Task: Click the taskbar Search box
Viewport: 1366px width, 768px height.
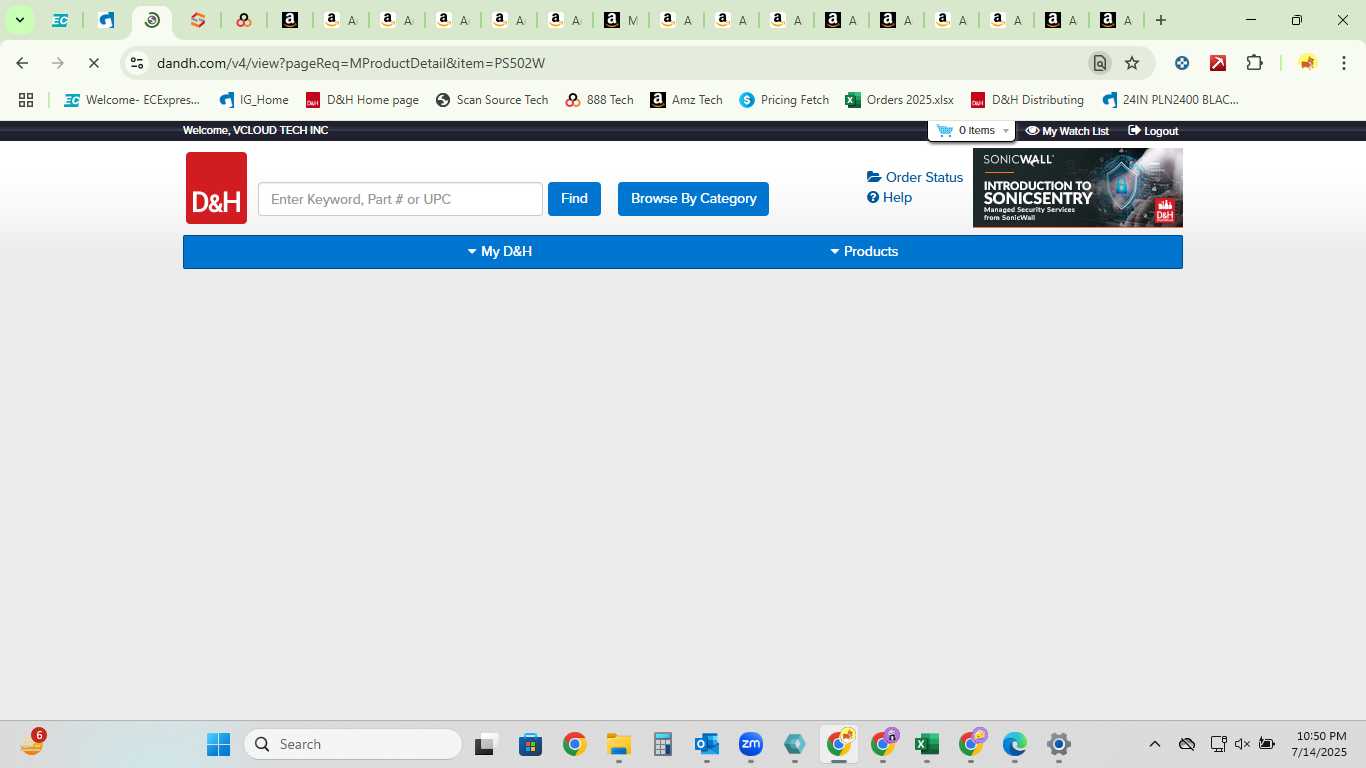Action: [x=352, y=744]
